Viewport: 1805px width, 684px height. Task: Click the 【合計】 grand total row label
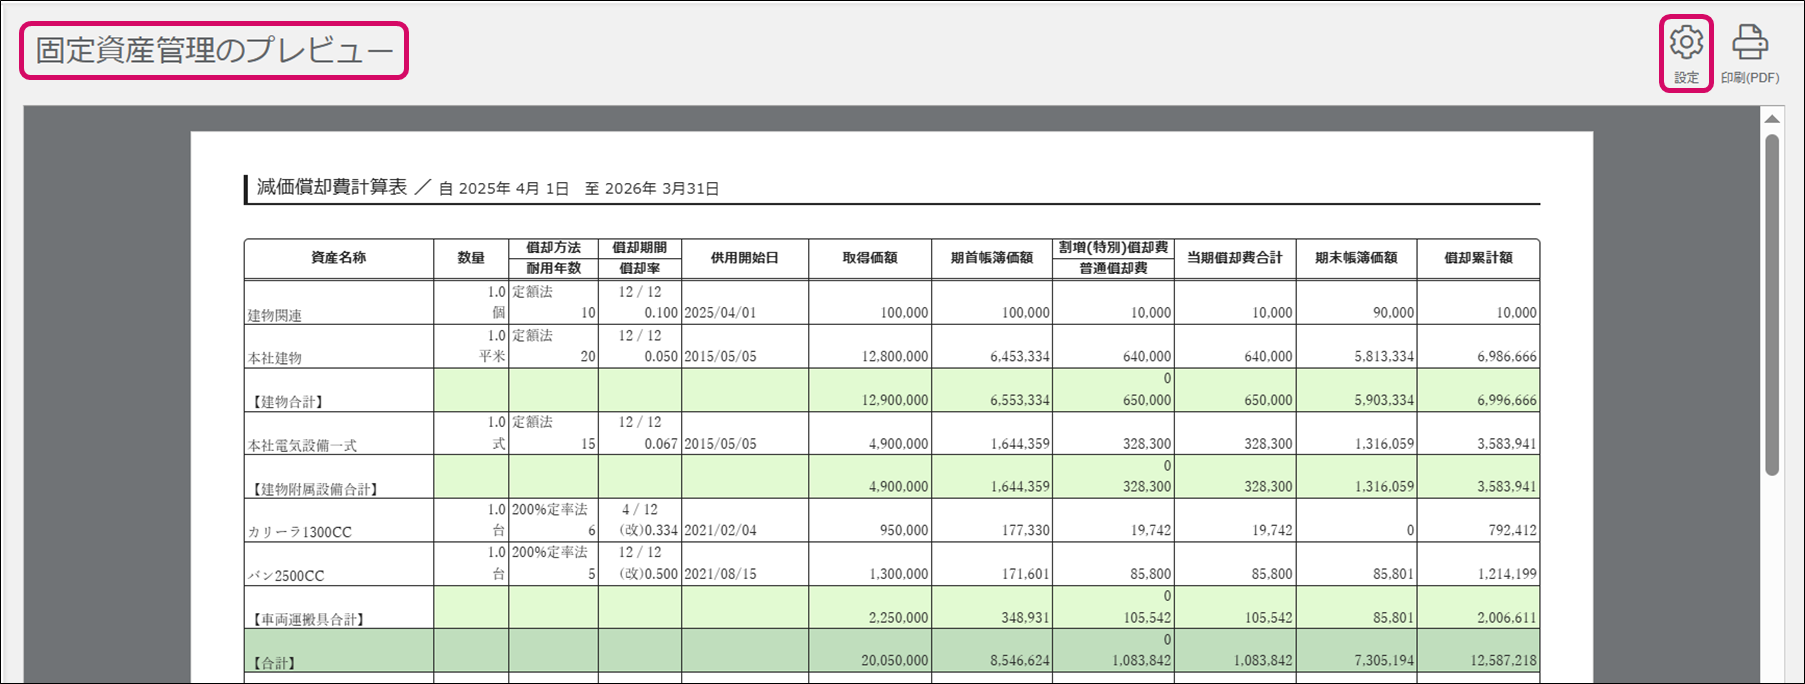pos(273,663)
